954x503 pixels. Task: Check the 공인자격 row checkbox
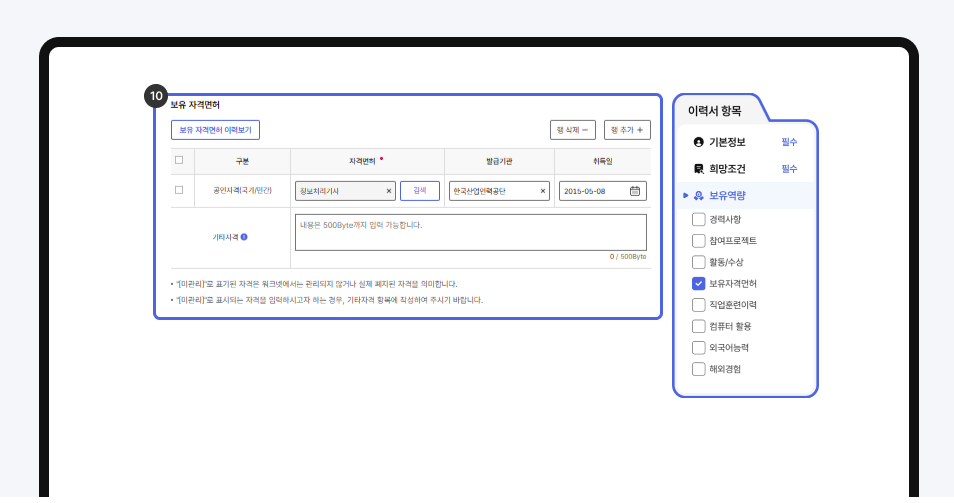(179, 190)
